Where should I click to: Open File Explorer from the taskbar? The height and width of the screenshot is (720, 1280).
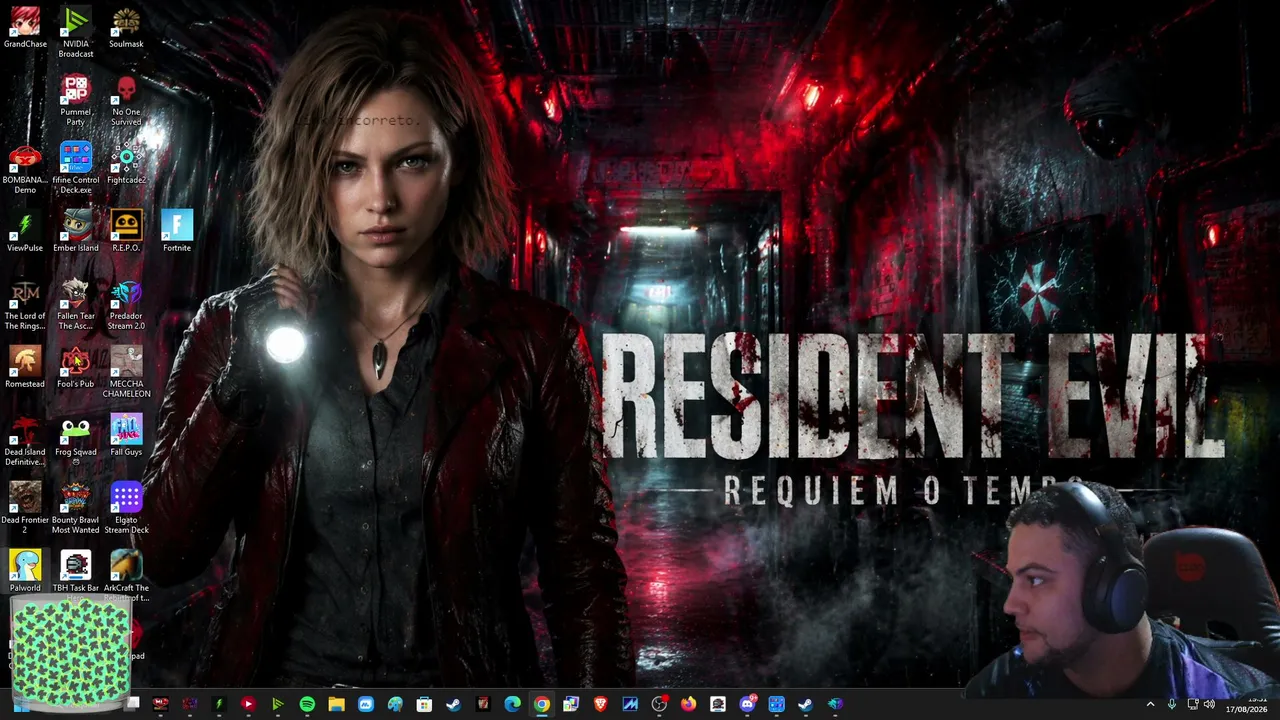tap(337, 704)
